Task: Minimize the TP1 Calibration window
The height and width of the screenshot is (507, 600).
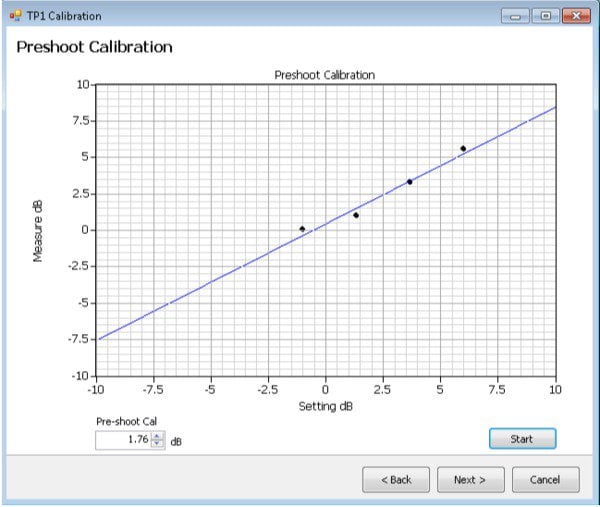Action: click(x=516, y=16)
